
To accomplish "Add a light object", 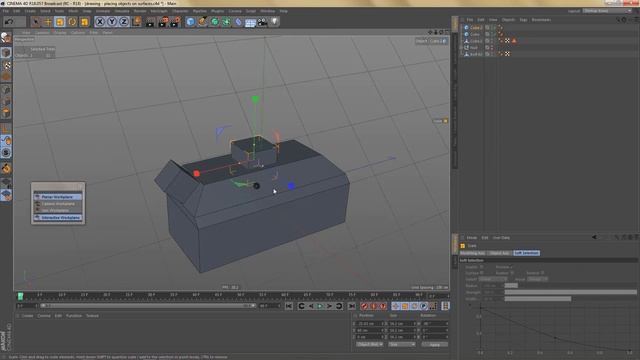I will click(275, 22).
